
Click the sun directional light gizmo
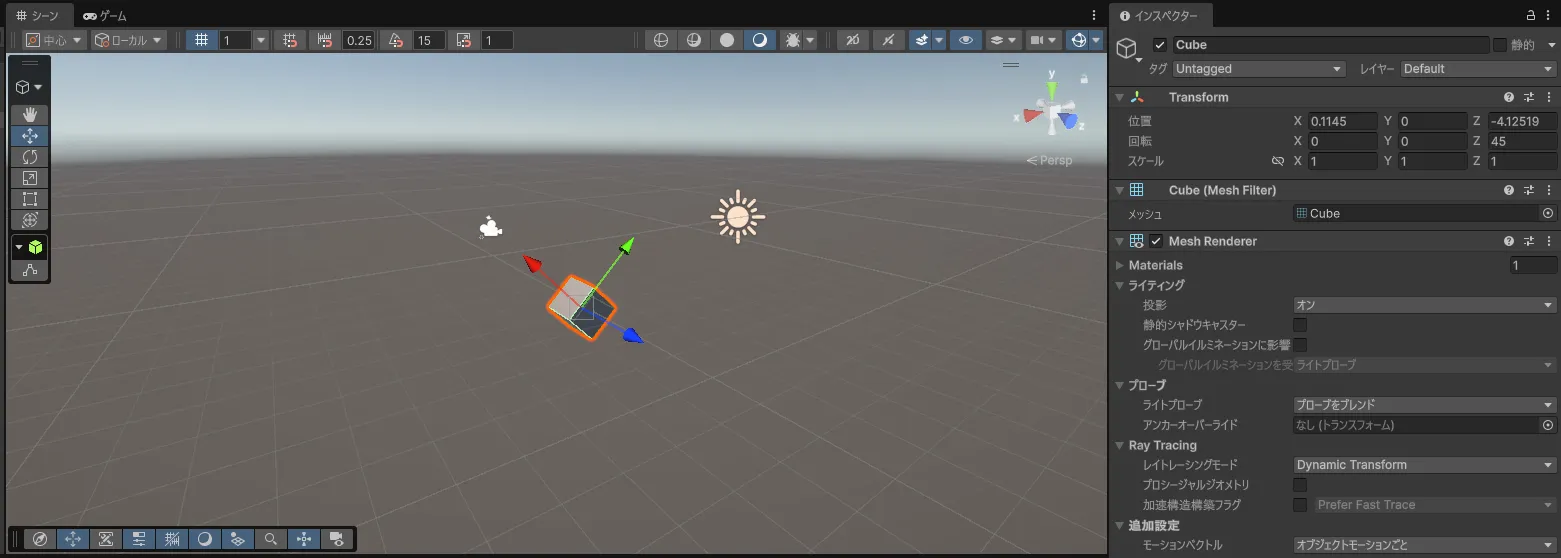pos(737,216)
